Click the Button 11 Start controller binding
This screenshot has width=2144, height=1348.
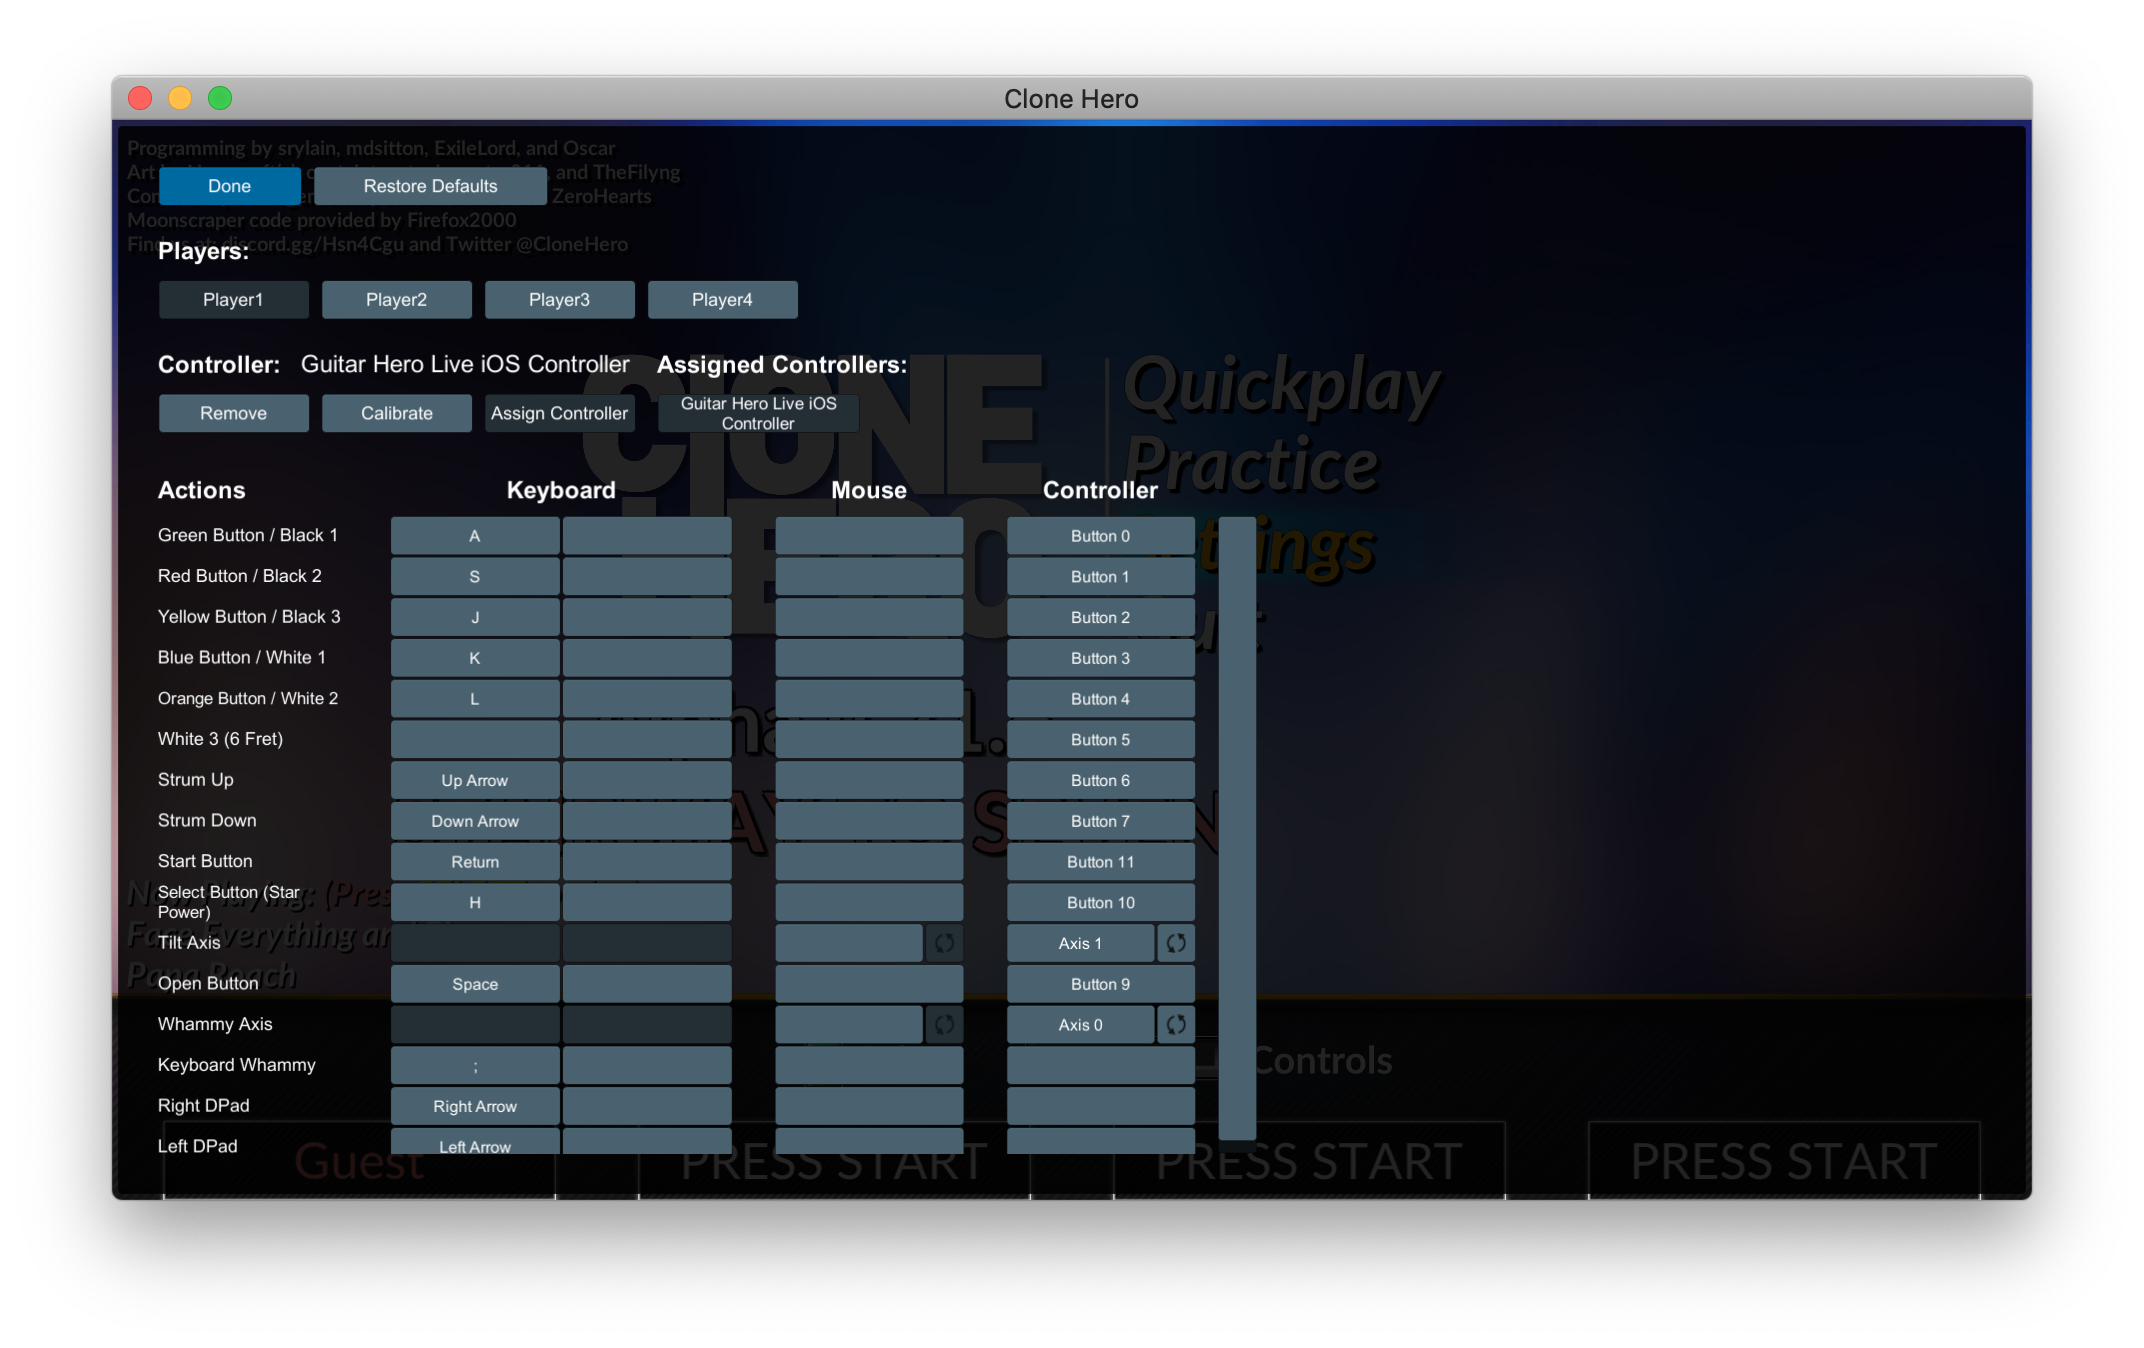point(1100,862)
